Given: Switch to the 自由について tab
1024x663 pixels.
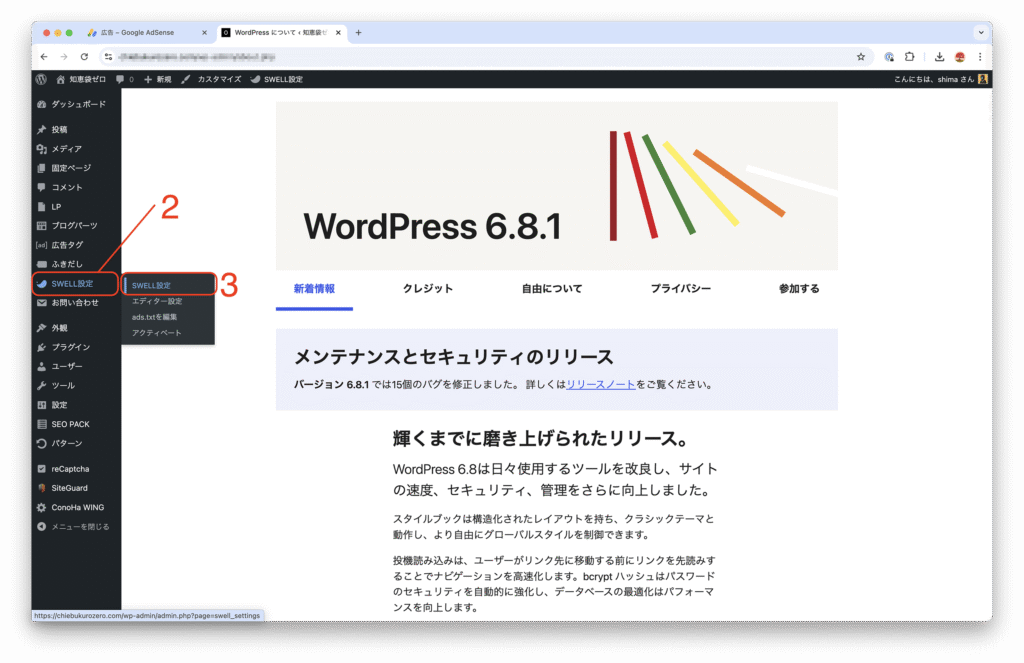Looking at the screenshot, I should click(x=552, y=289).
